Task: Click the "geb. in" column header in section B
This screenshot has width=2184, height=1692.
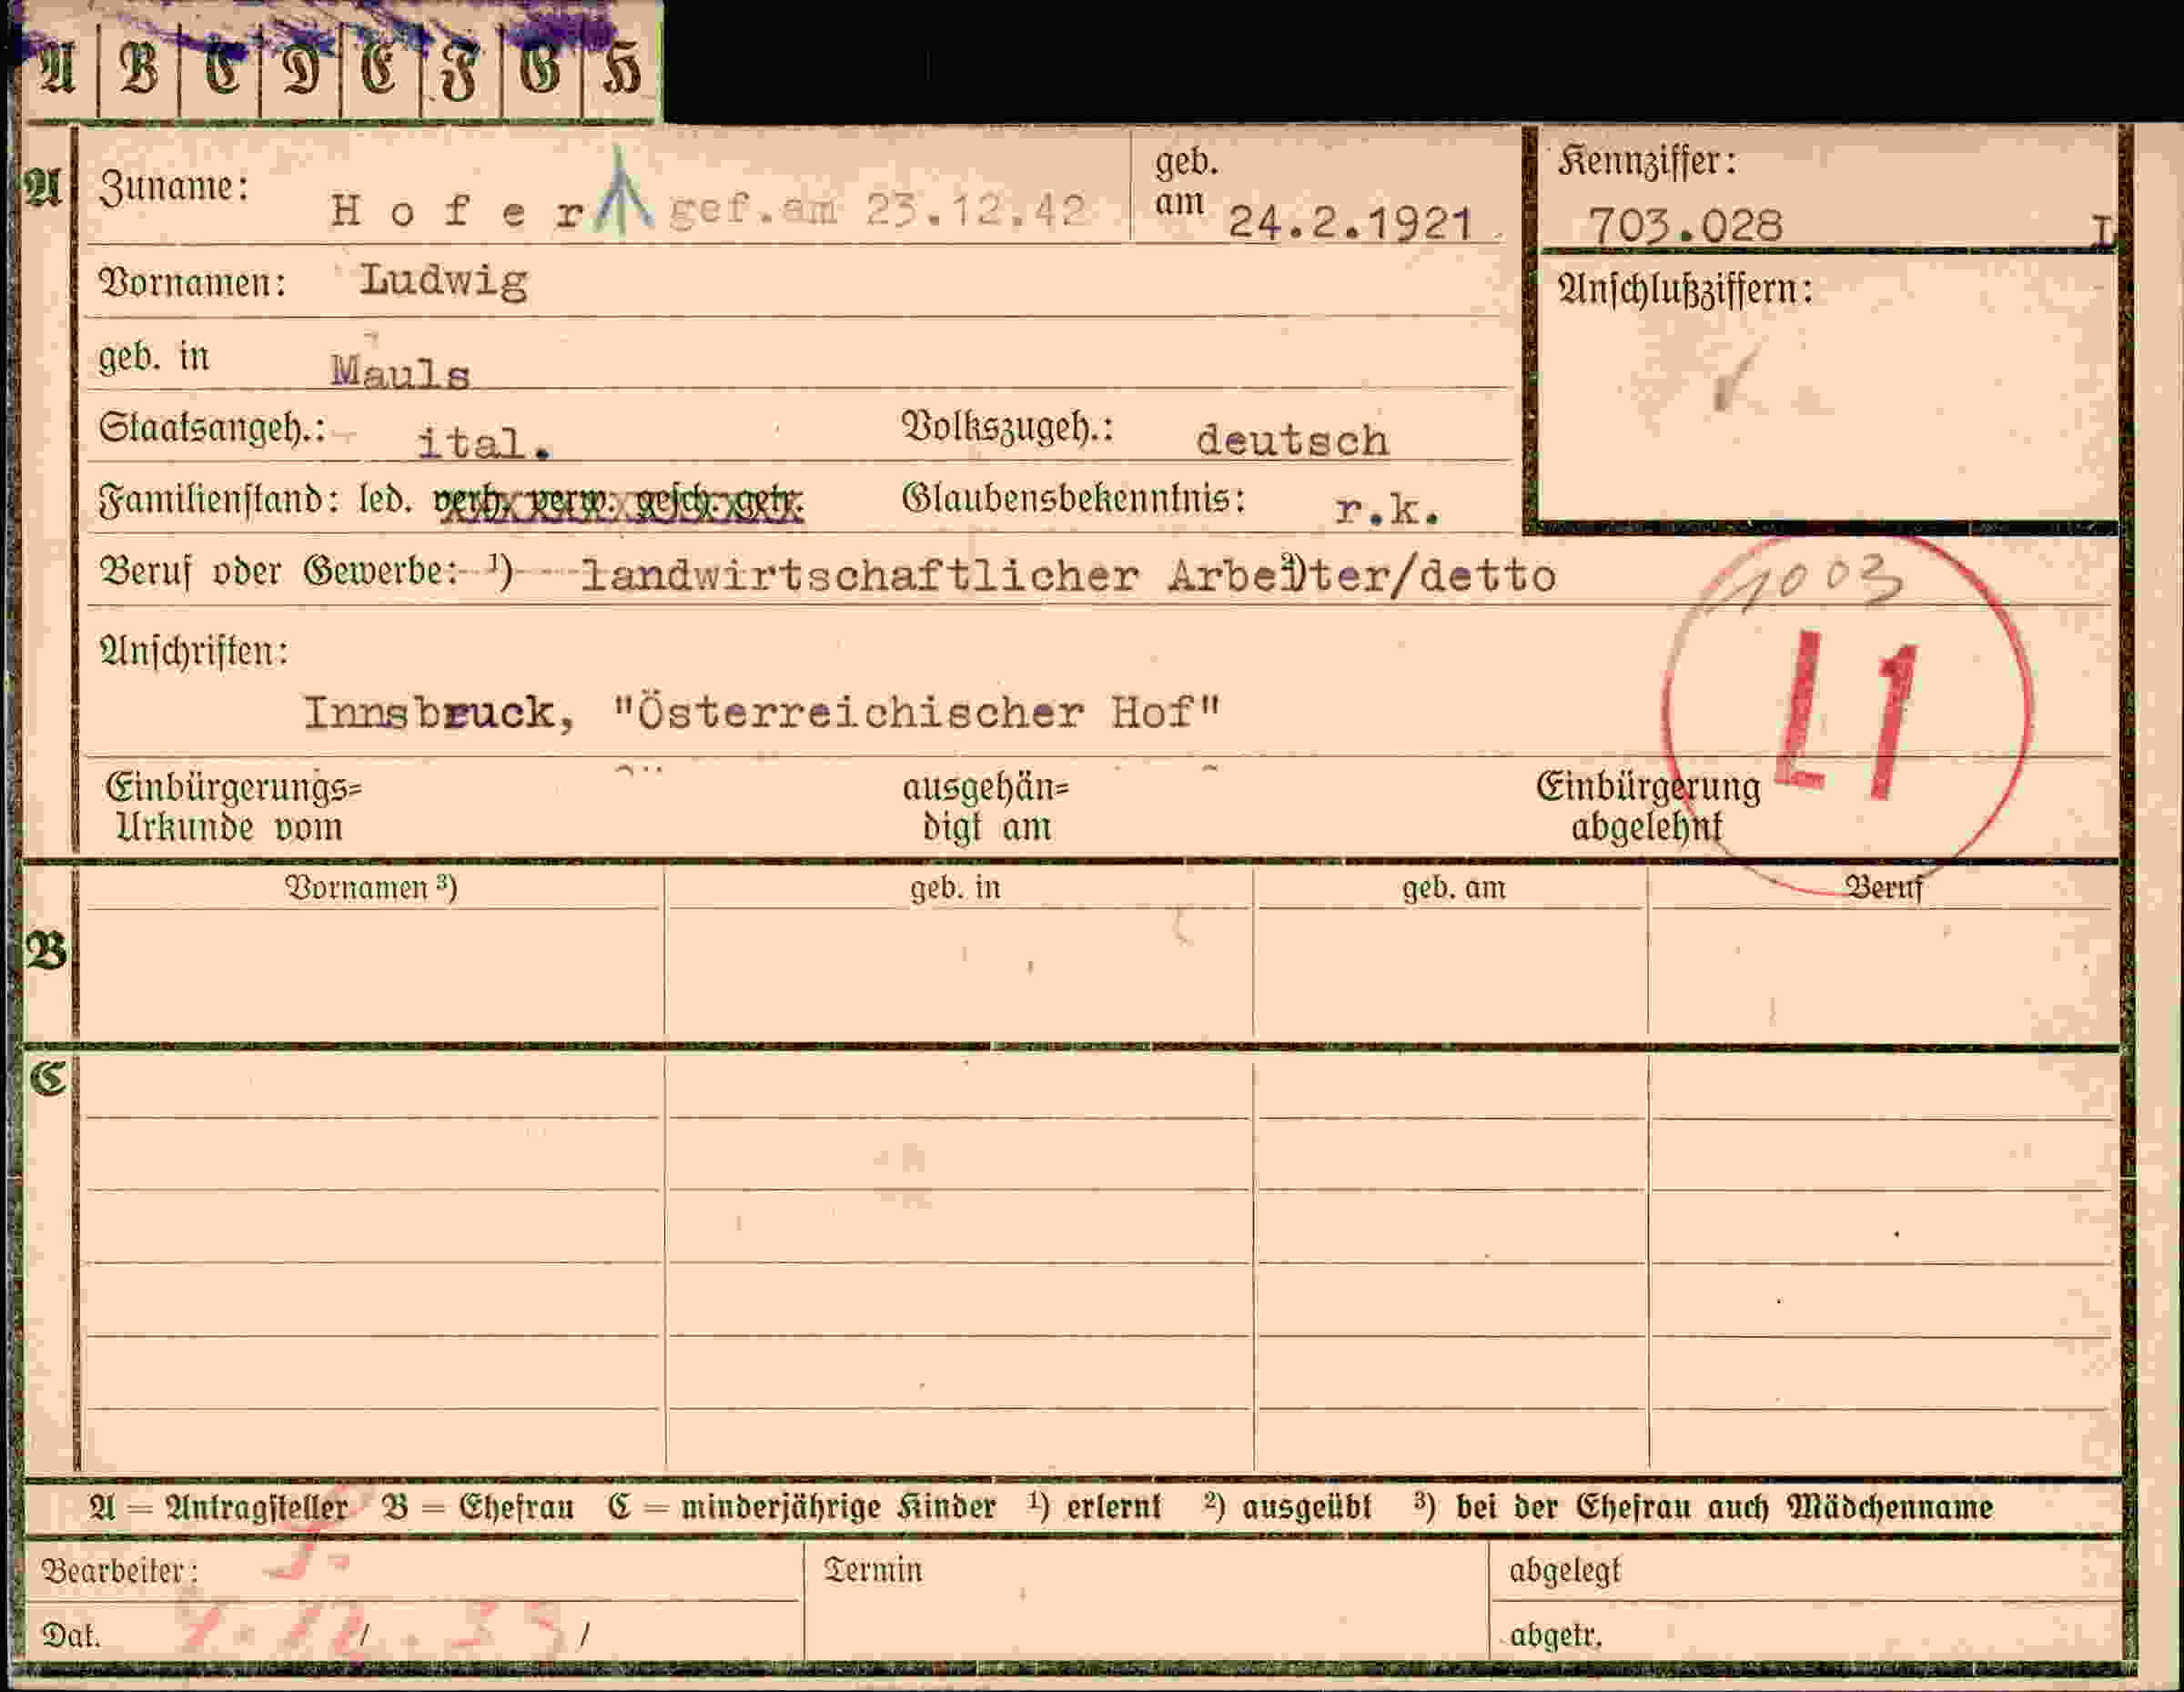Action: click(x=955, y=888)
